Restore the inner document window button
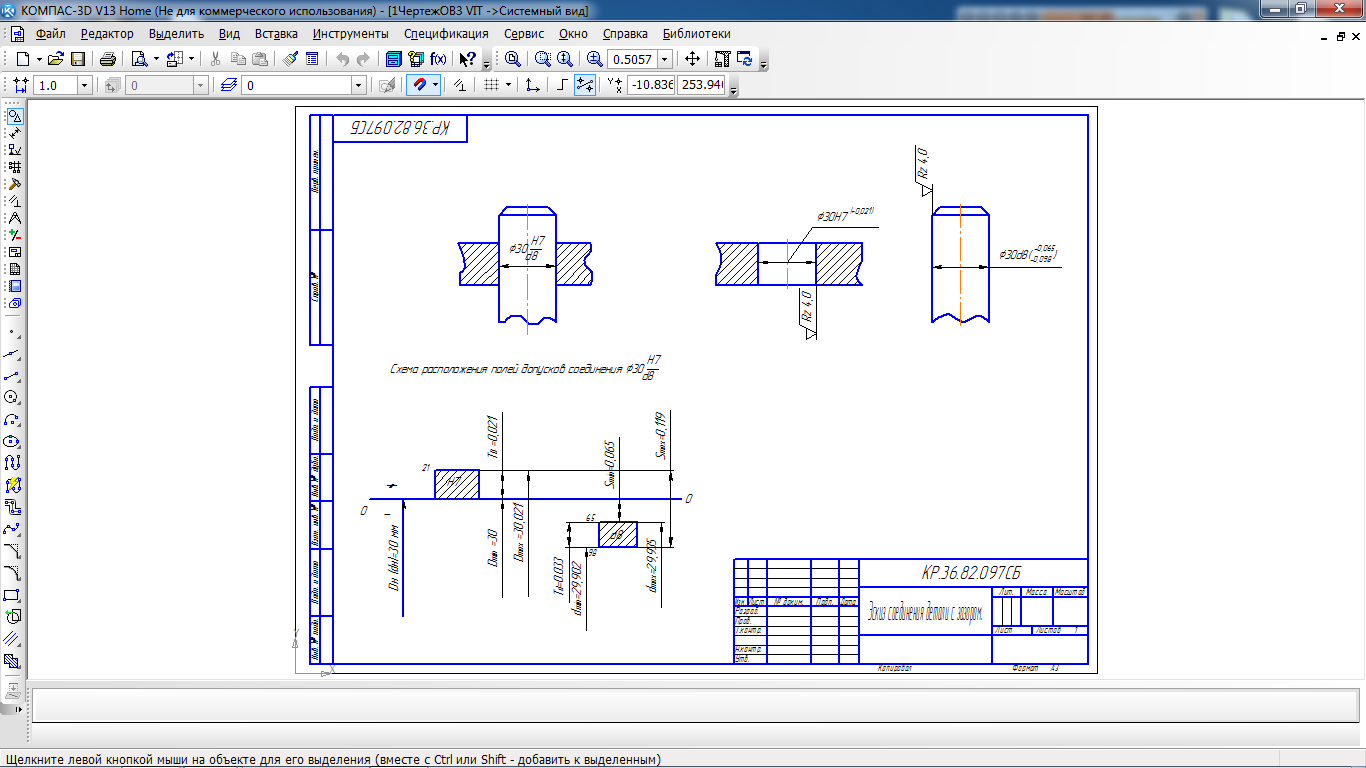Viewport: 1366px width, 768px height. [1341, 35]
